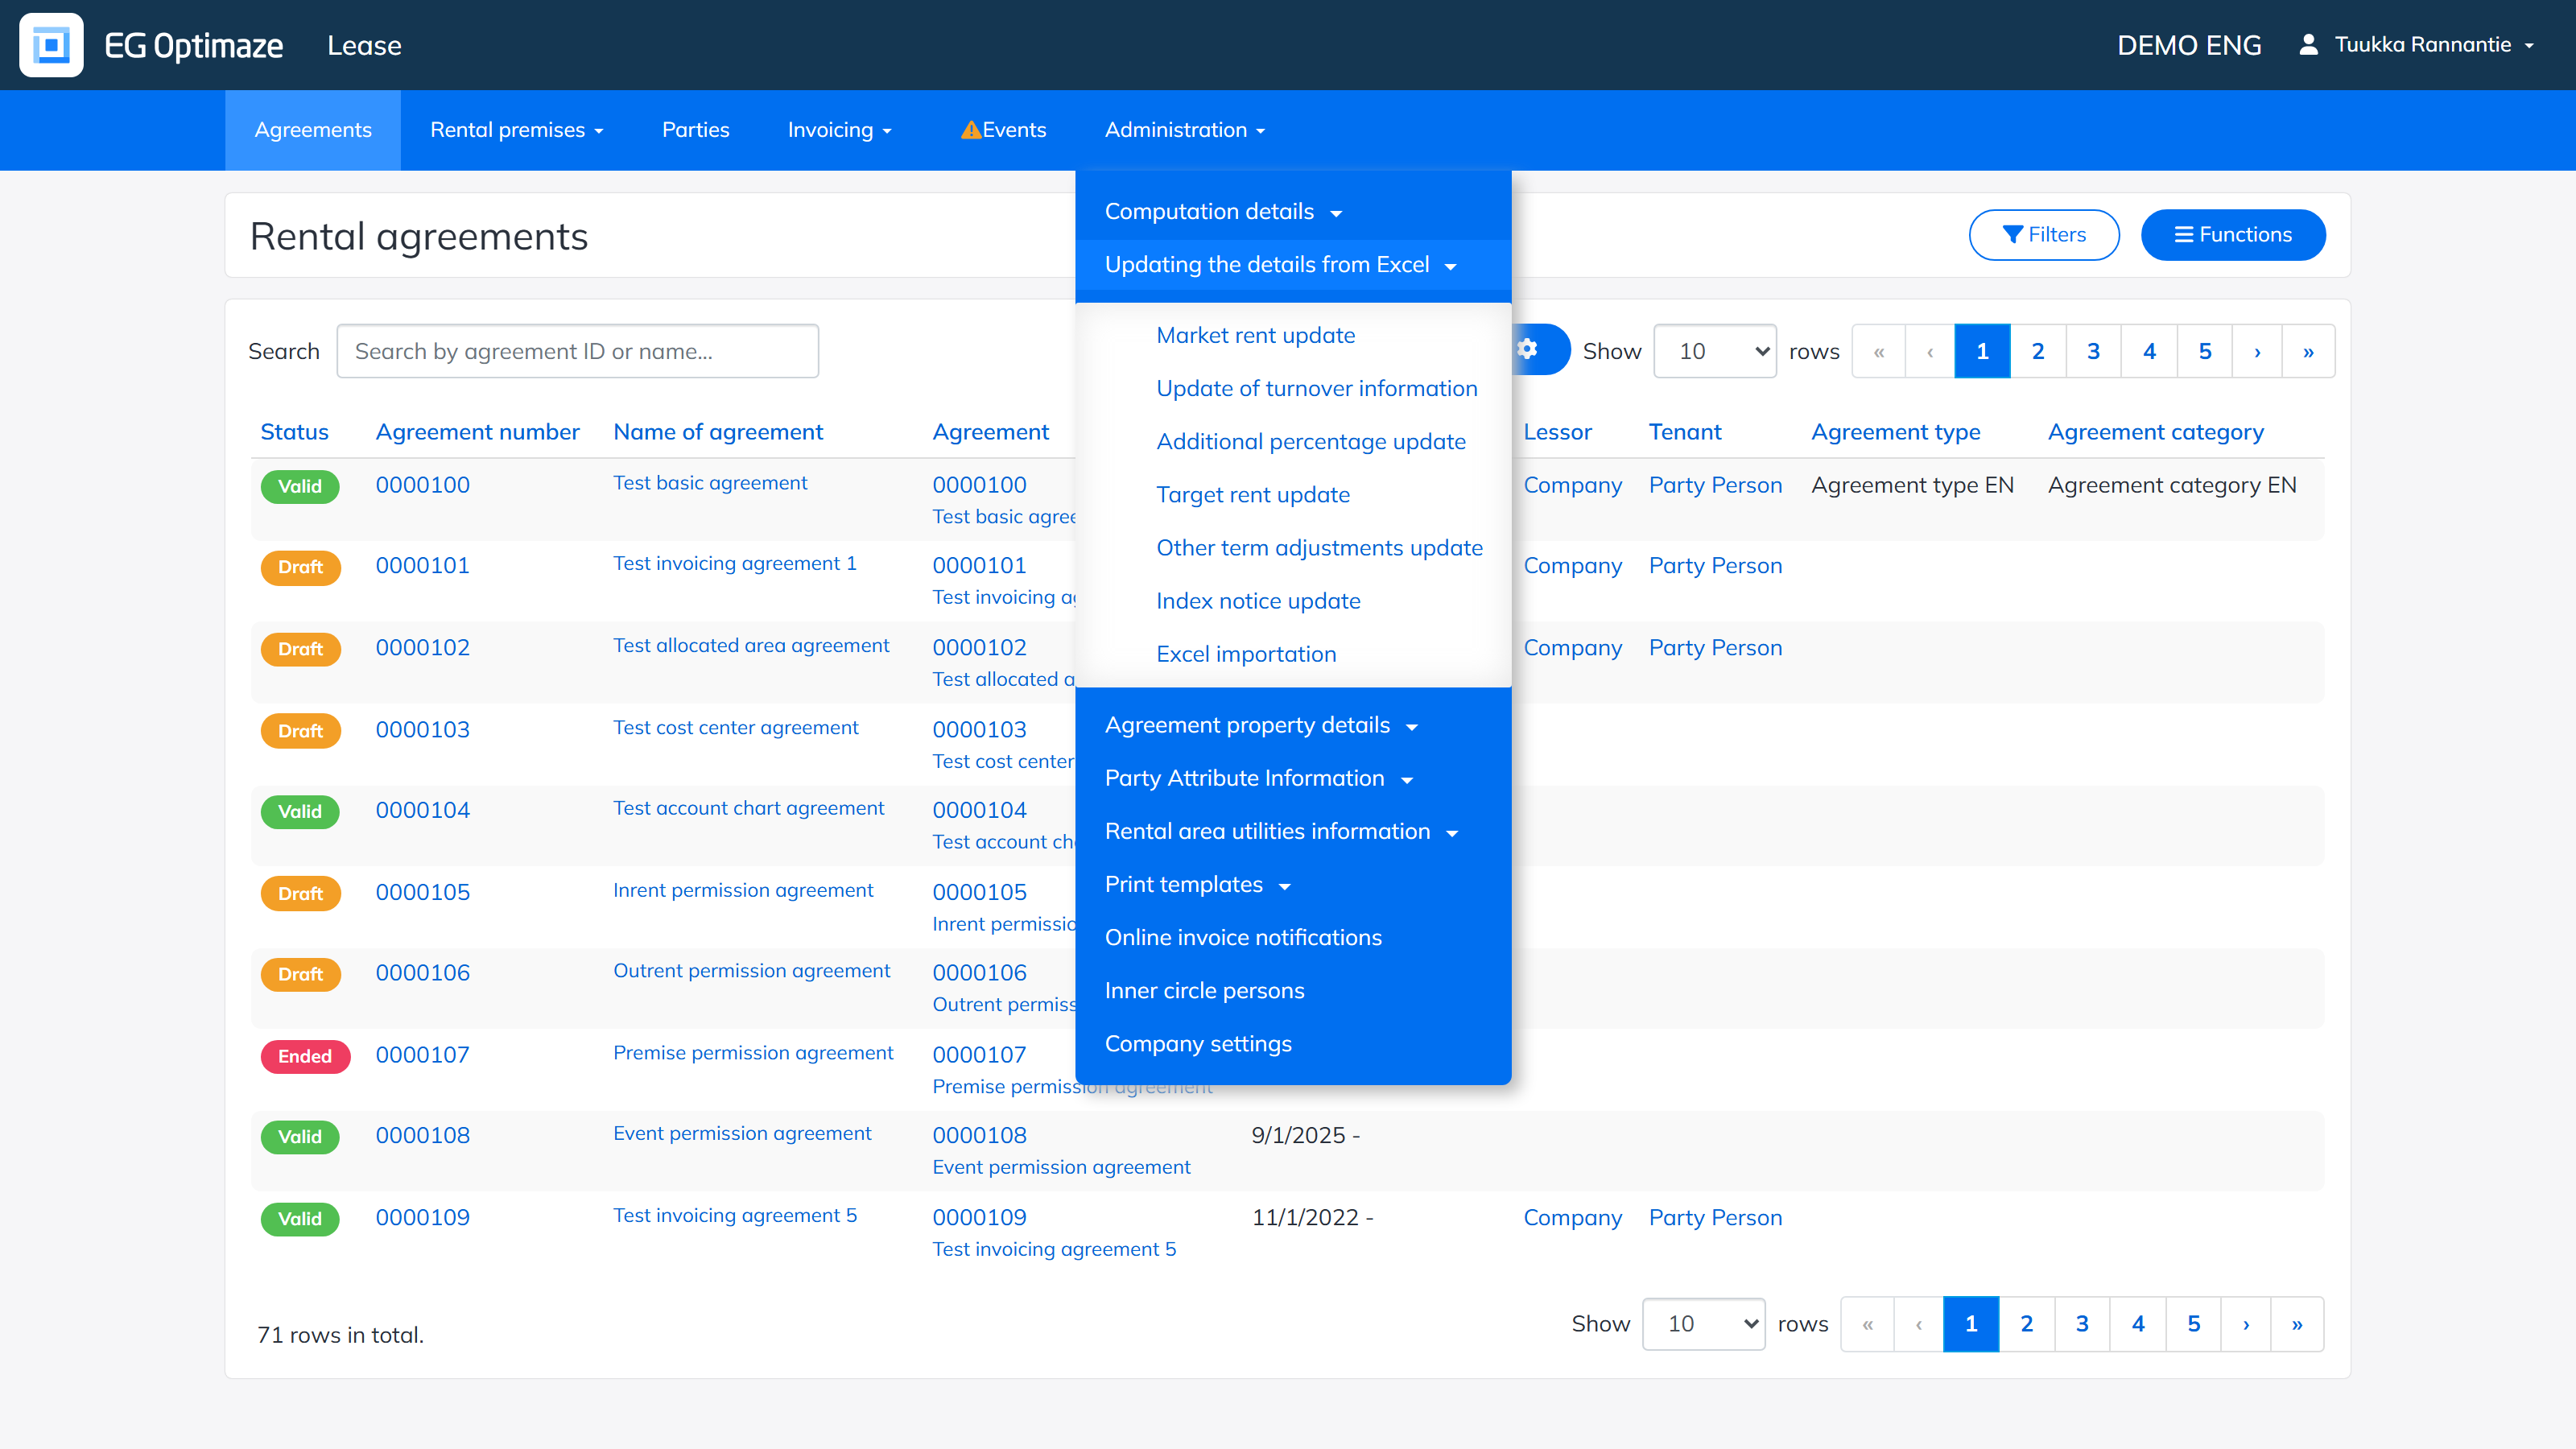
Task: Click the user profile icon next to Tuukka Rannantie
Action: (x=2308, y=45)
